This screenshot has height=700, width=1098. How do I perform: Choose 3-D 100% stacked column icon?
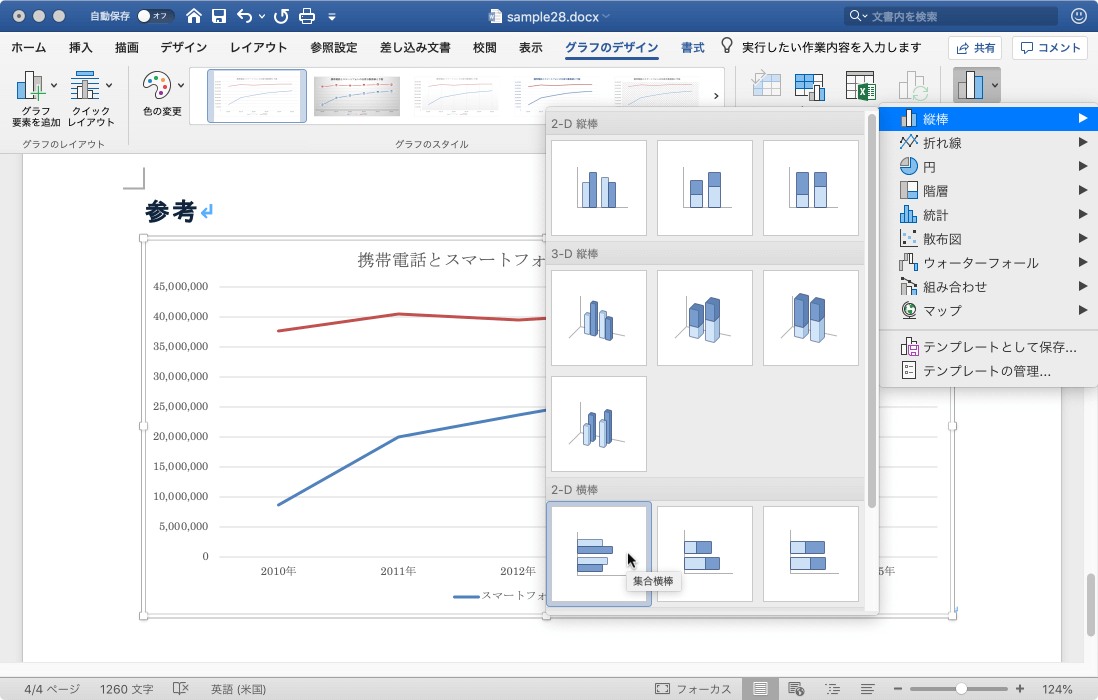(x=811, y=318)
